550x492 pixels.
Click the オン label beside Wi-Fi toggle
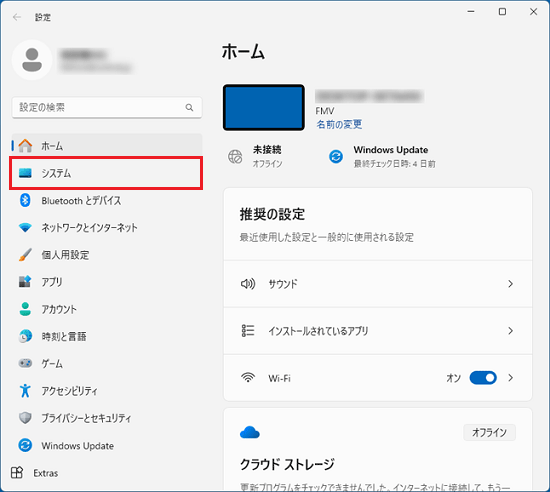coord(454,378)
